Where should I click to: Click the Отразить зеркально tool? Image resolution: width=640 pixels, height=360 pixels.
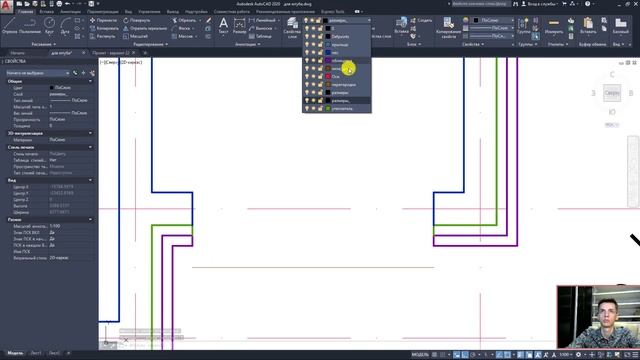click(145, 28)
